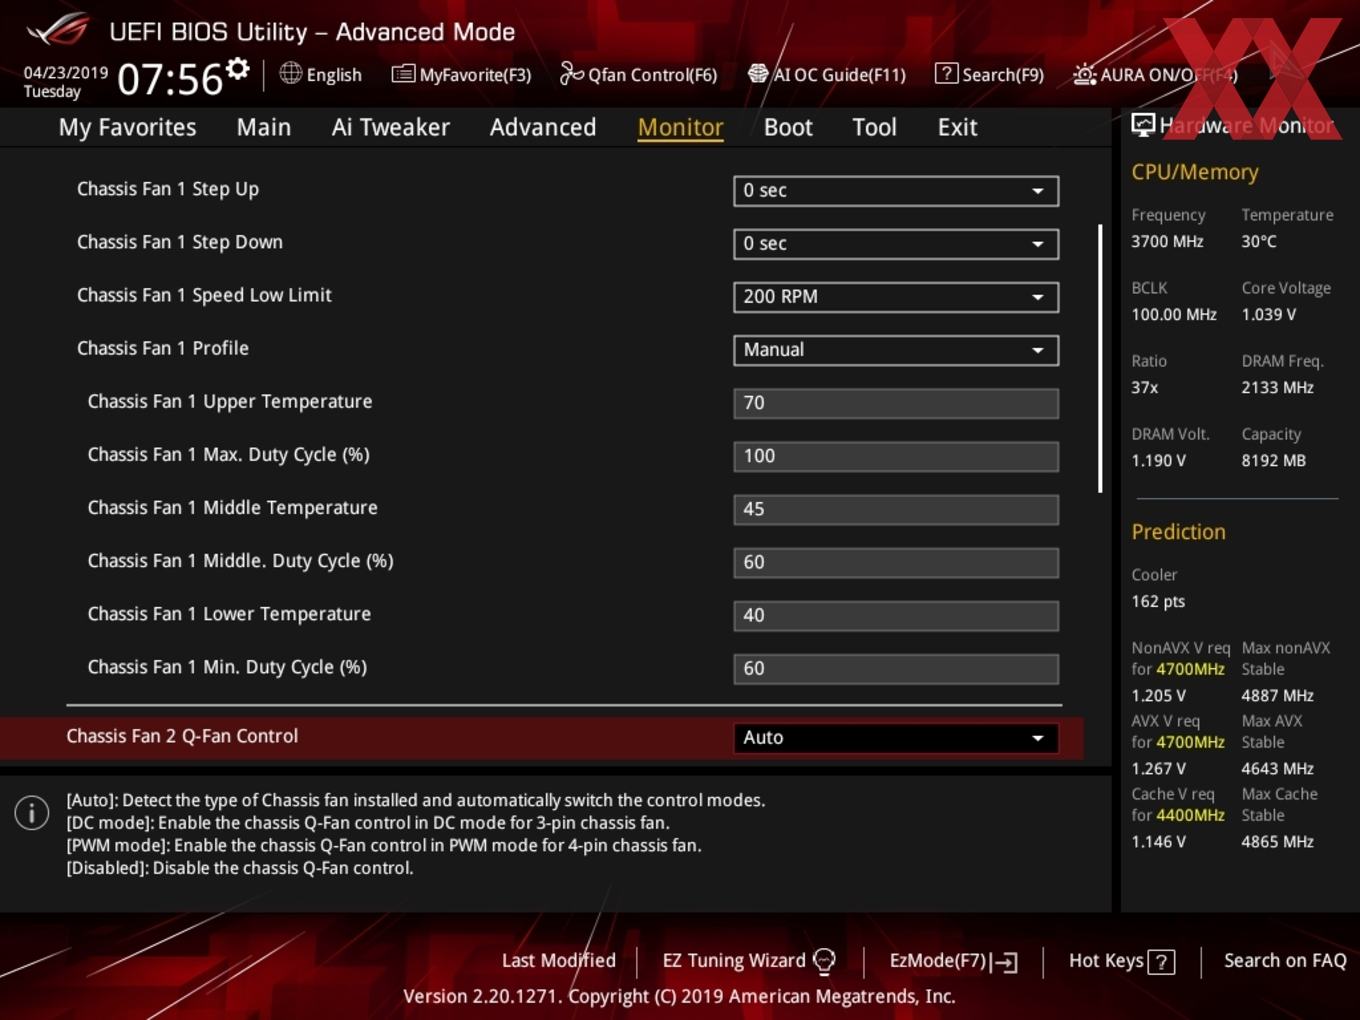1360x1020 pixels.
Task: Click the 8192 MB capacity value
Action: [x=1273, y=460]
